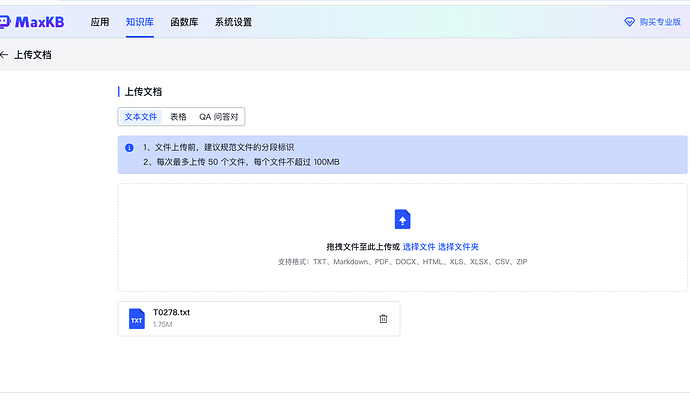Screen dimensions: 690x399
Task: Open 系统设置 in the top navigation
Action: tap(233, 22)
